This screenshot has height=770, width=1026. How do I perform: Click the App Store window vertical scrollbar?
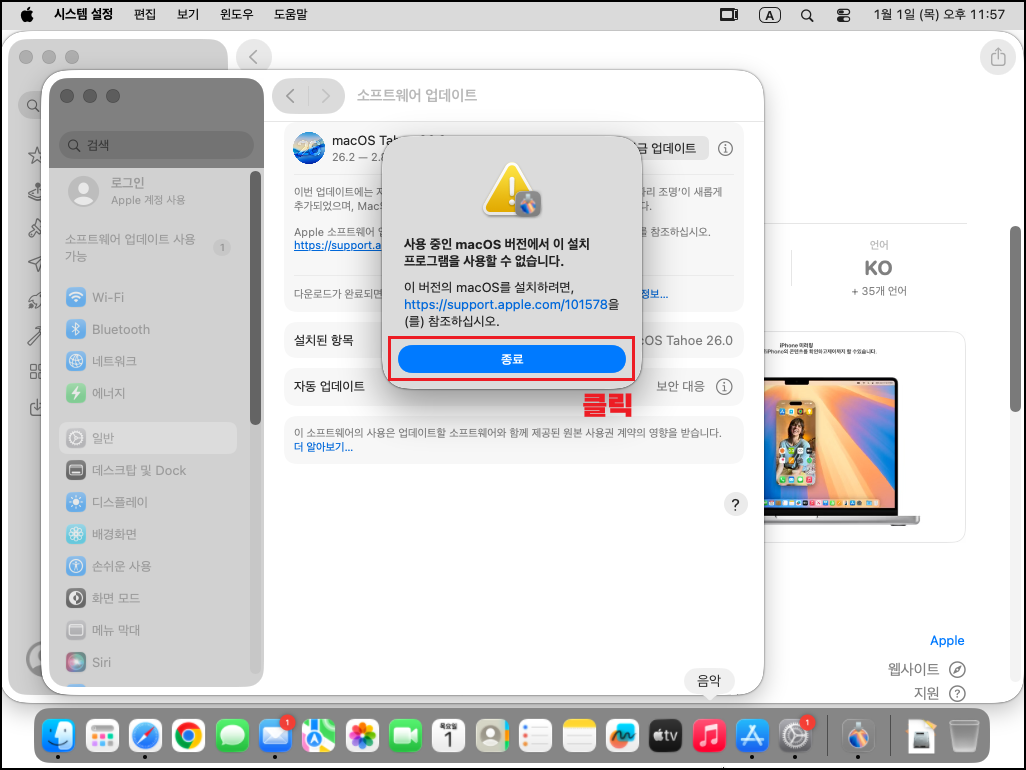(x=1015, y=319)
